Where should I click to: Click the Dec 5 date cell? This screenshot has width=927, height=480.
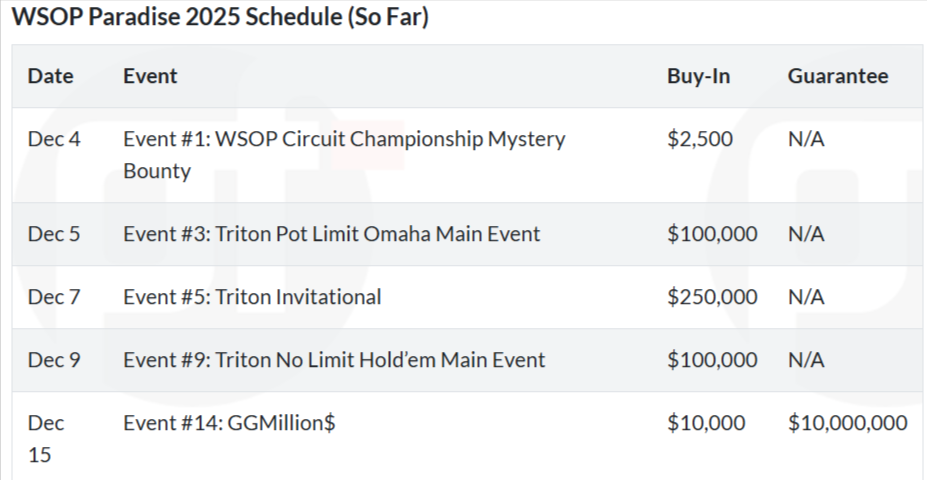click(54, 234)
